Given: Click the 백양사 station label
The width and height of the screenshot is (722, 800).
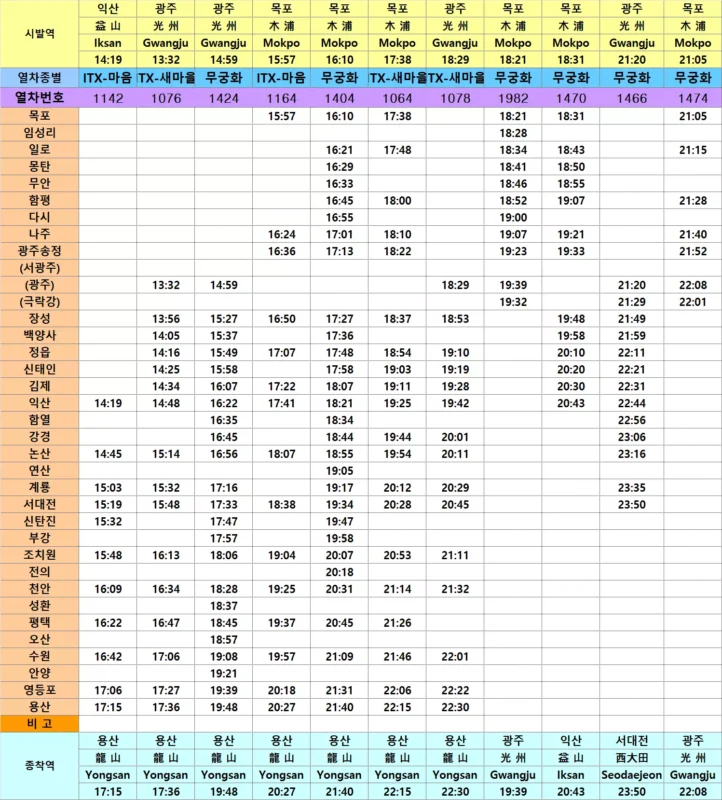Looking at the screenshot, I should coord(39,335).
